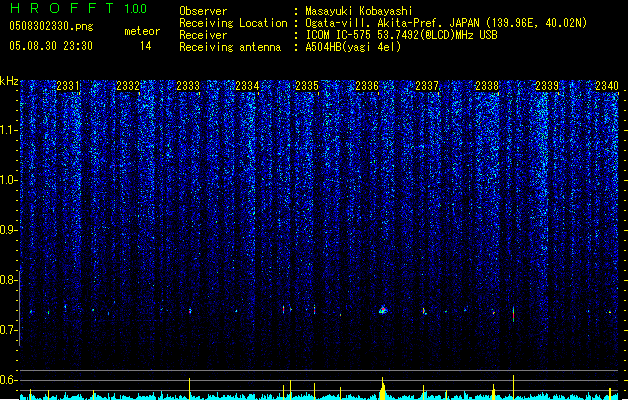Image resolution: width=629 pixels, height=400 pixels.
Task: Select the A504HB(yagi 4el) antenna text
Action: click(353, 47)
